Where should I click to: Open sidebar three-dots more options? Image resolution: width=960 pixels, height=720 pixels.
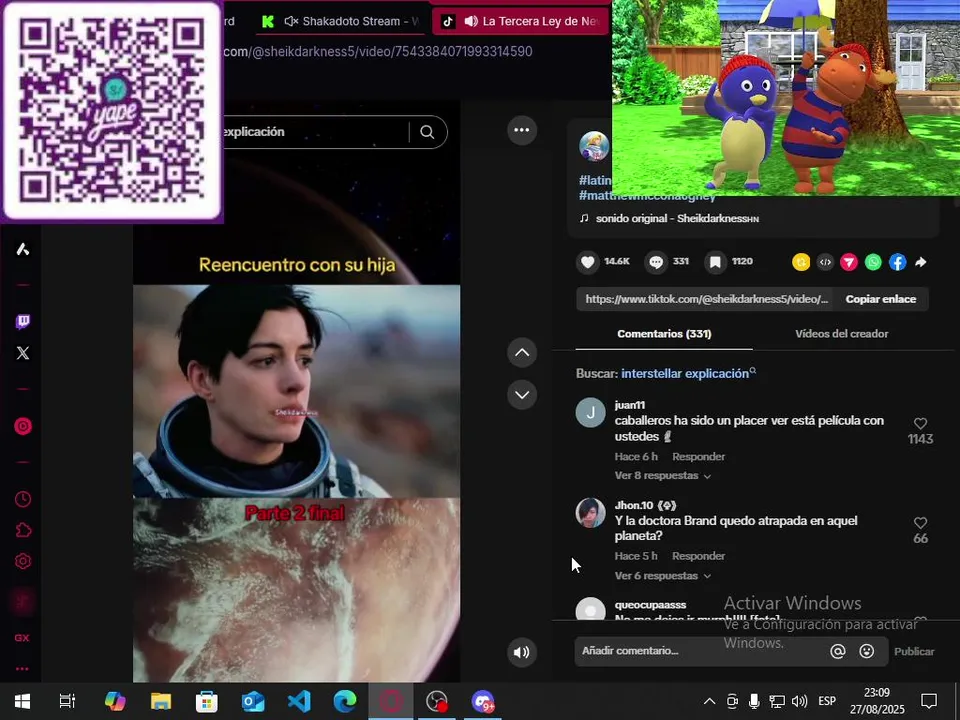(22, 669)
